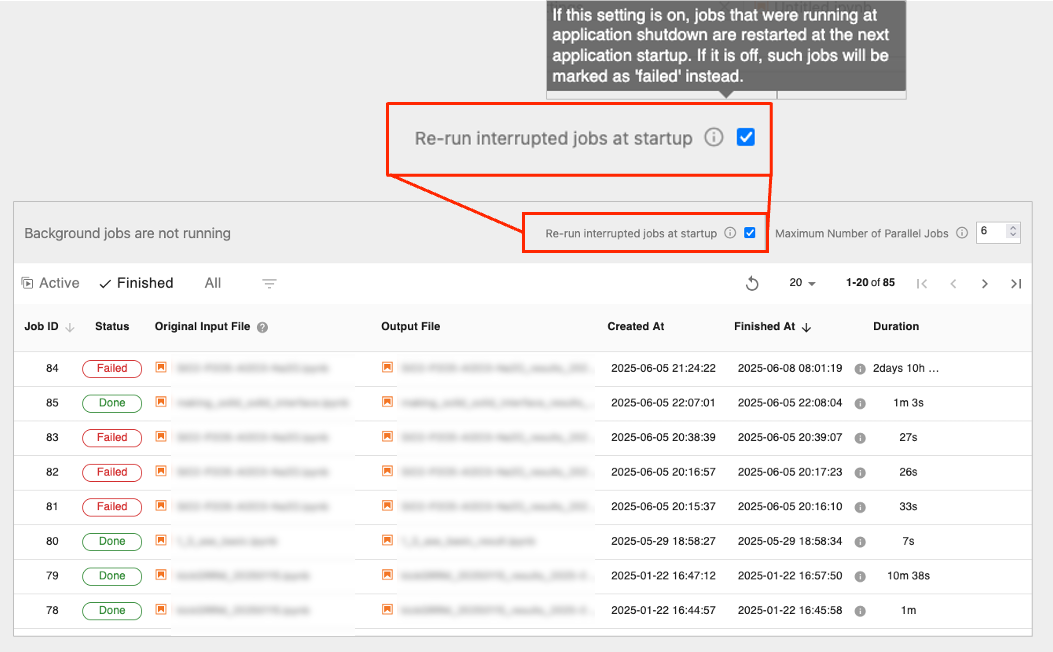This screenshot has width=1053, height=652.
Task: Sort by Finished At column arrow
Action: [x=807, y=327]
